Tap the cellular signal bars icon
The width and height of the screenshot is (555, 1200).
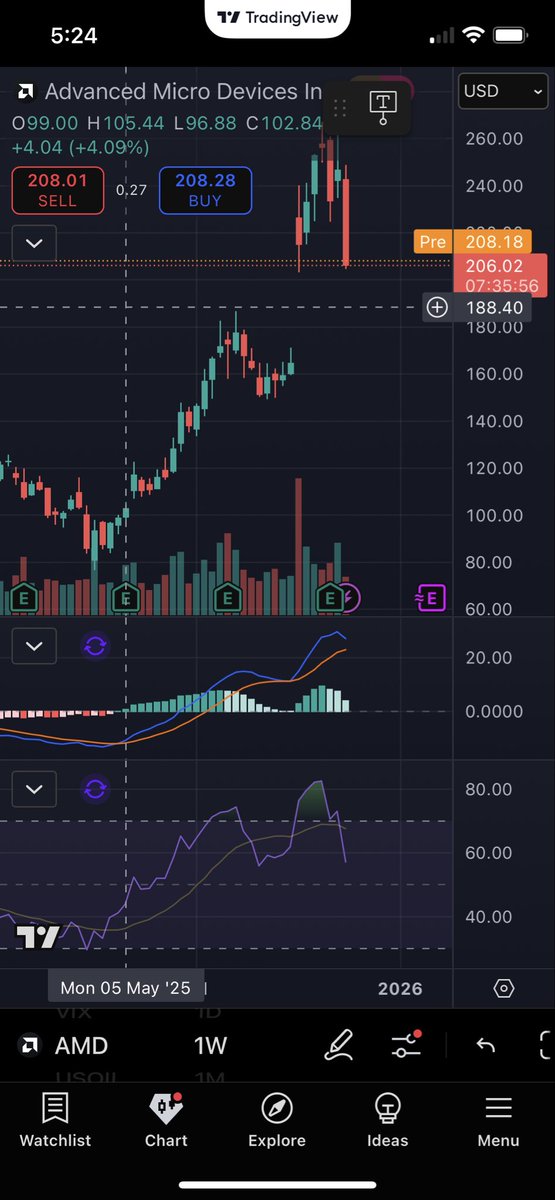pyautogui.click(x=441, y=36)
